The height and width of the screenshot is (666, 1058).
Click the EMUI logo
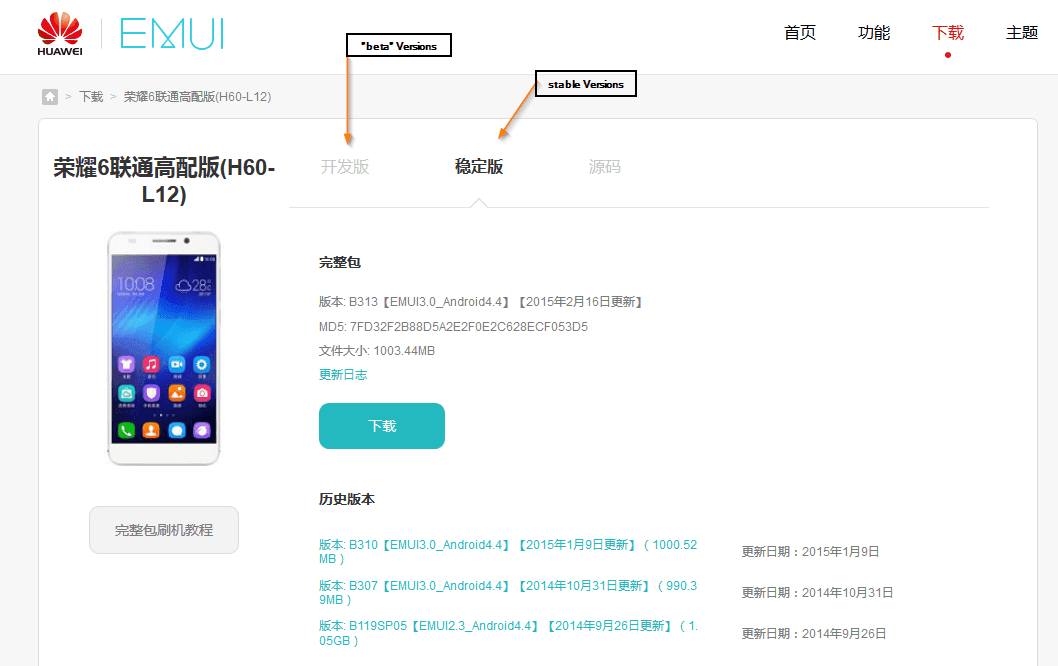(x=172, y=34)
